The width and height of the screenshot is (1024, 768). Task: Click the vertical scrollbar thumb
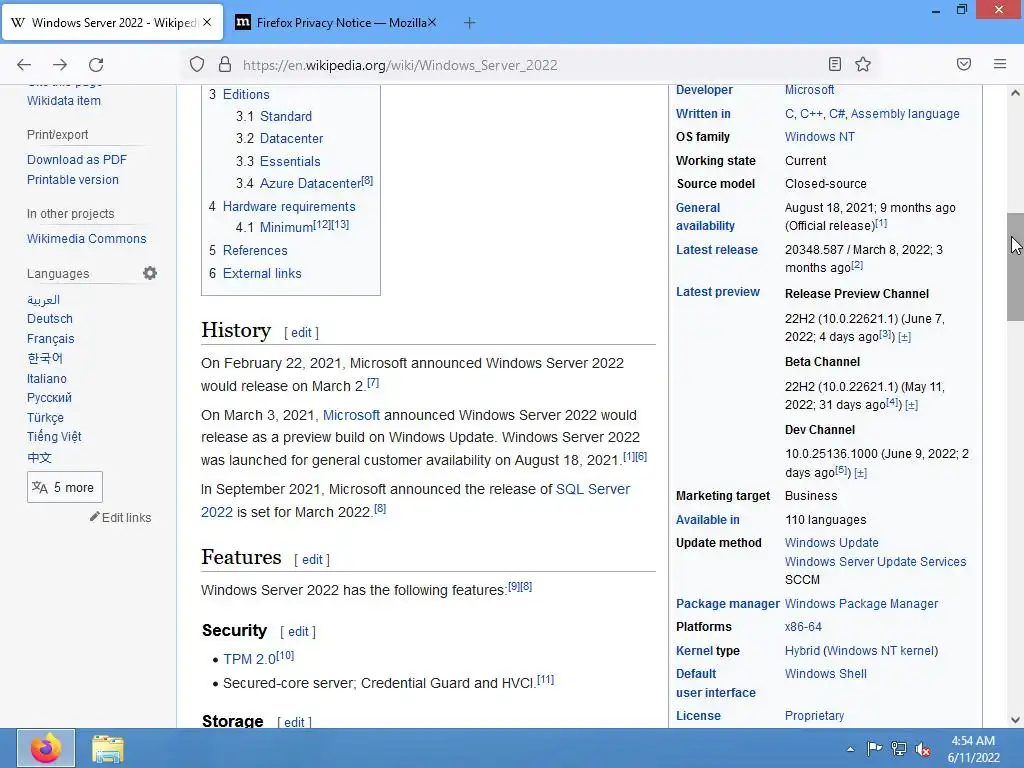[1015, 266]
